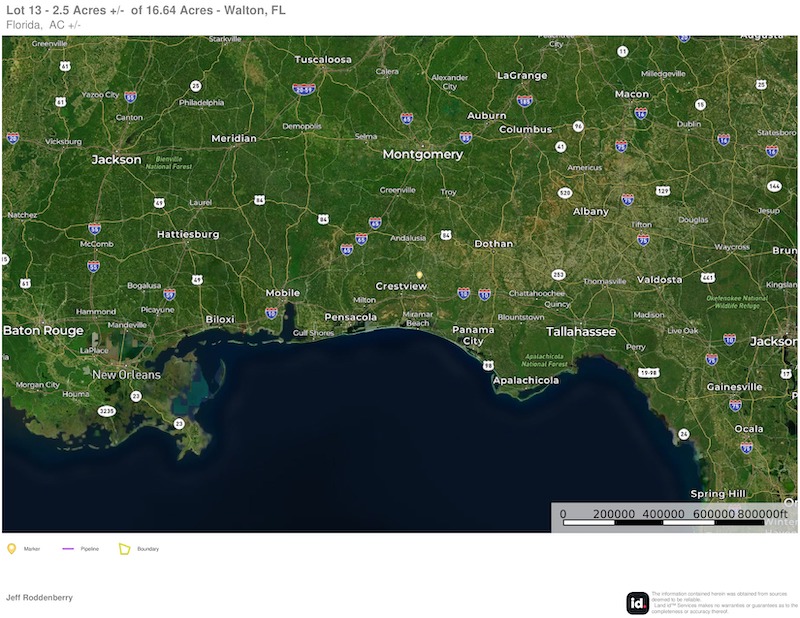Click the black id. logo badge
The width and height of the screenshot is (800, 618).
tap(637, 603)
